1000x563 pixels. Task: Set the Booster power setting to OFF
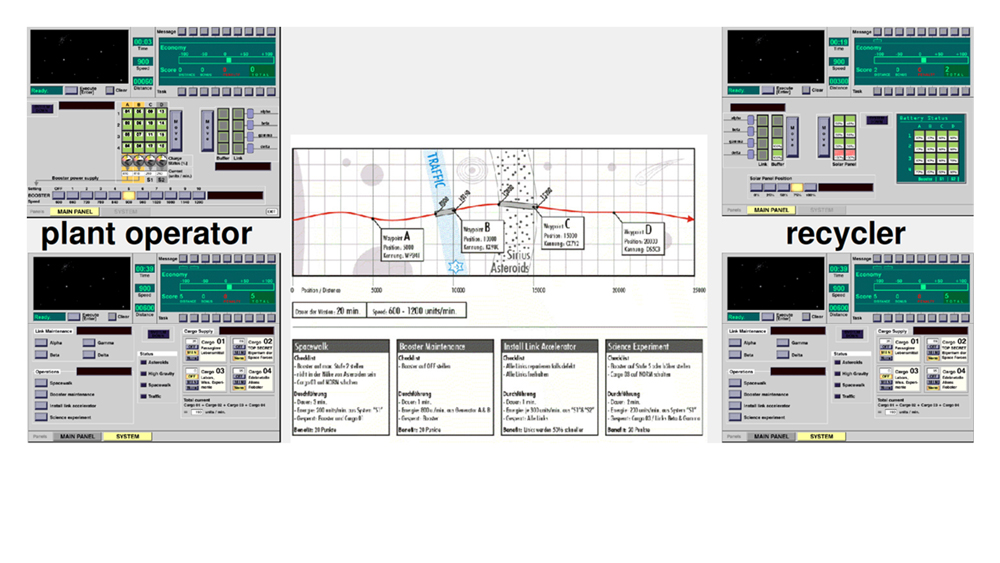pyautogui.click(x=58, y=195)
